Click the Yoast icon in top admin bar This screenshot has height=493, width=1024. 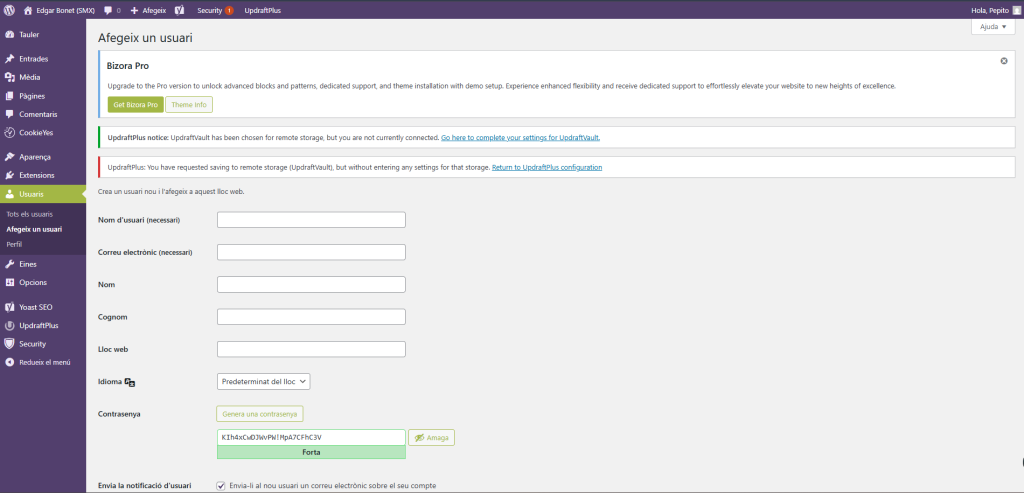tap(179, 10)
